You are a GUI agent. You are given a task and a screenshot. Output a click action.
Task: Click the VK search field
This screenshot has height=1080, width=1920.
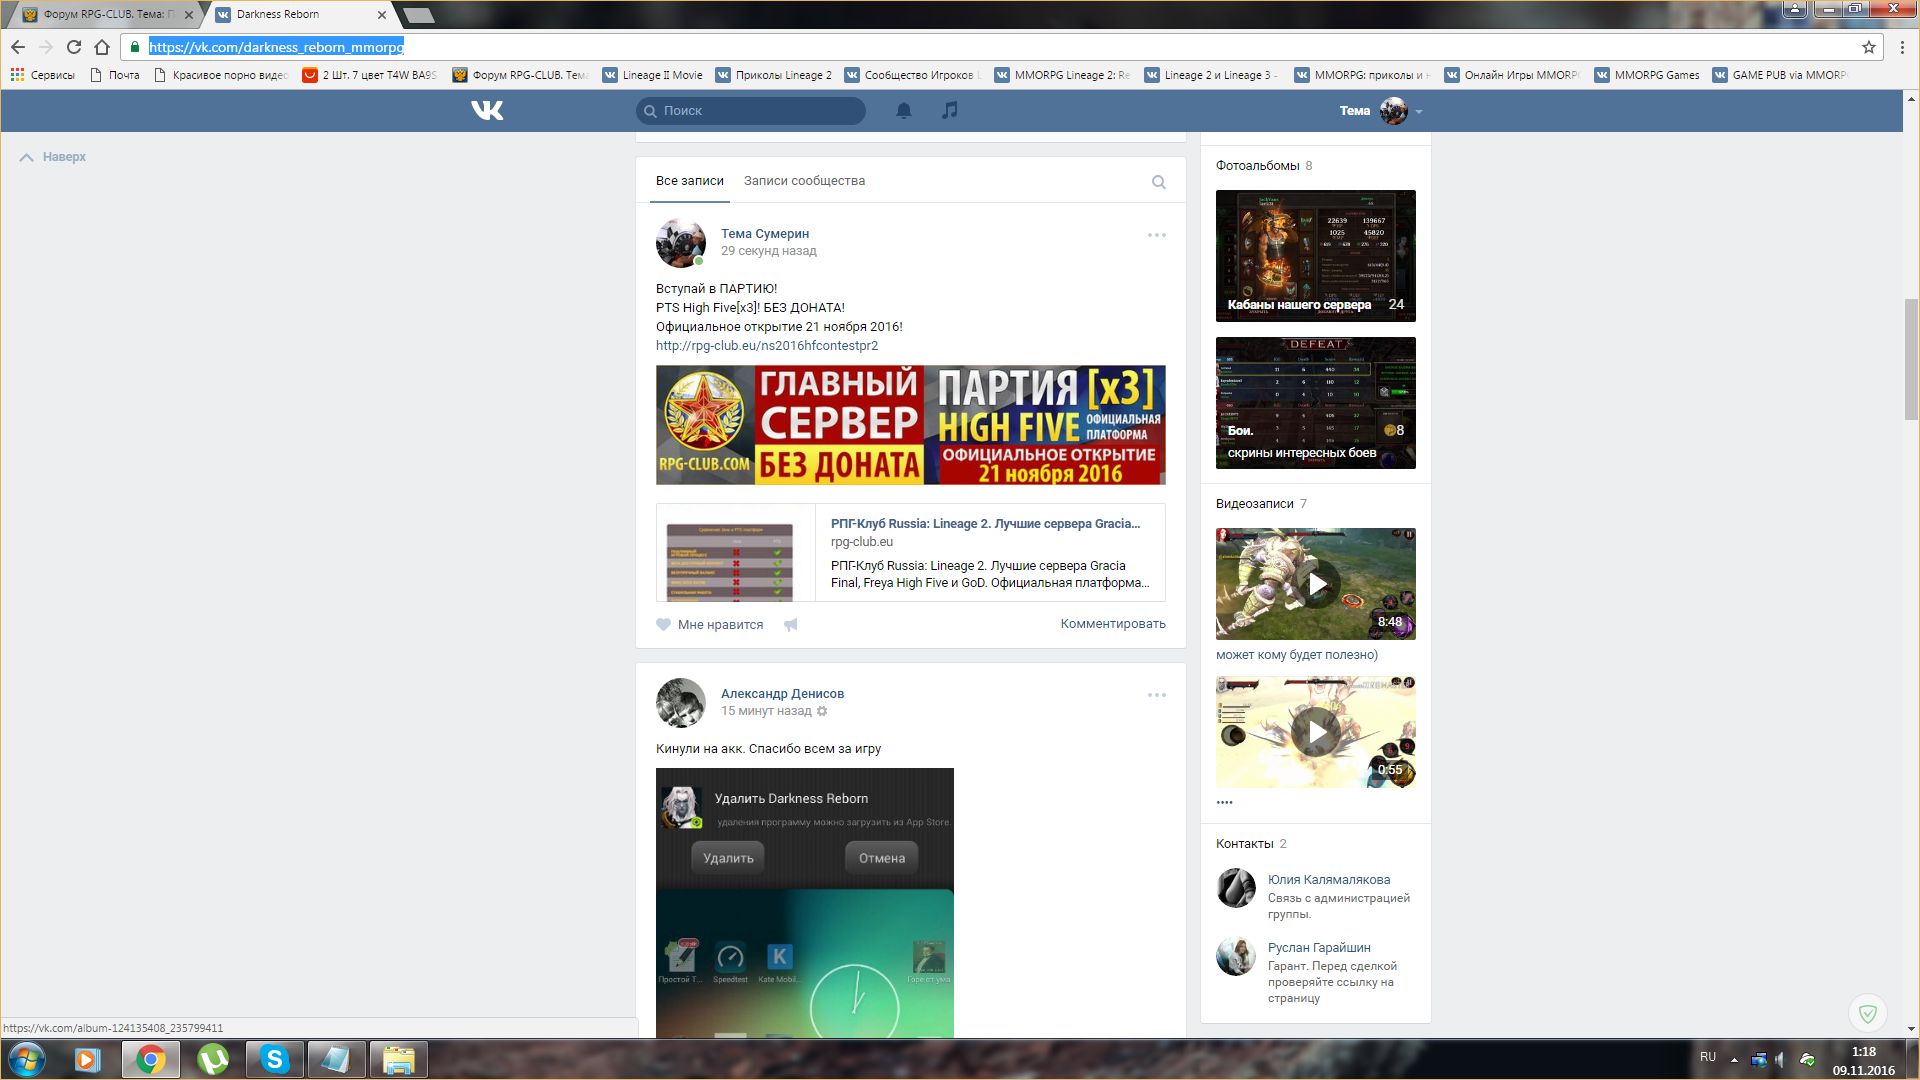click(751, 110)
